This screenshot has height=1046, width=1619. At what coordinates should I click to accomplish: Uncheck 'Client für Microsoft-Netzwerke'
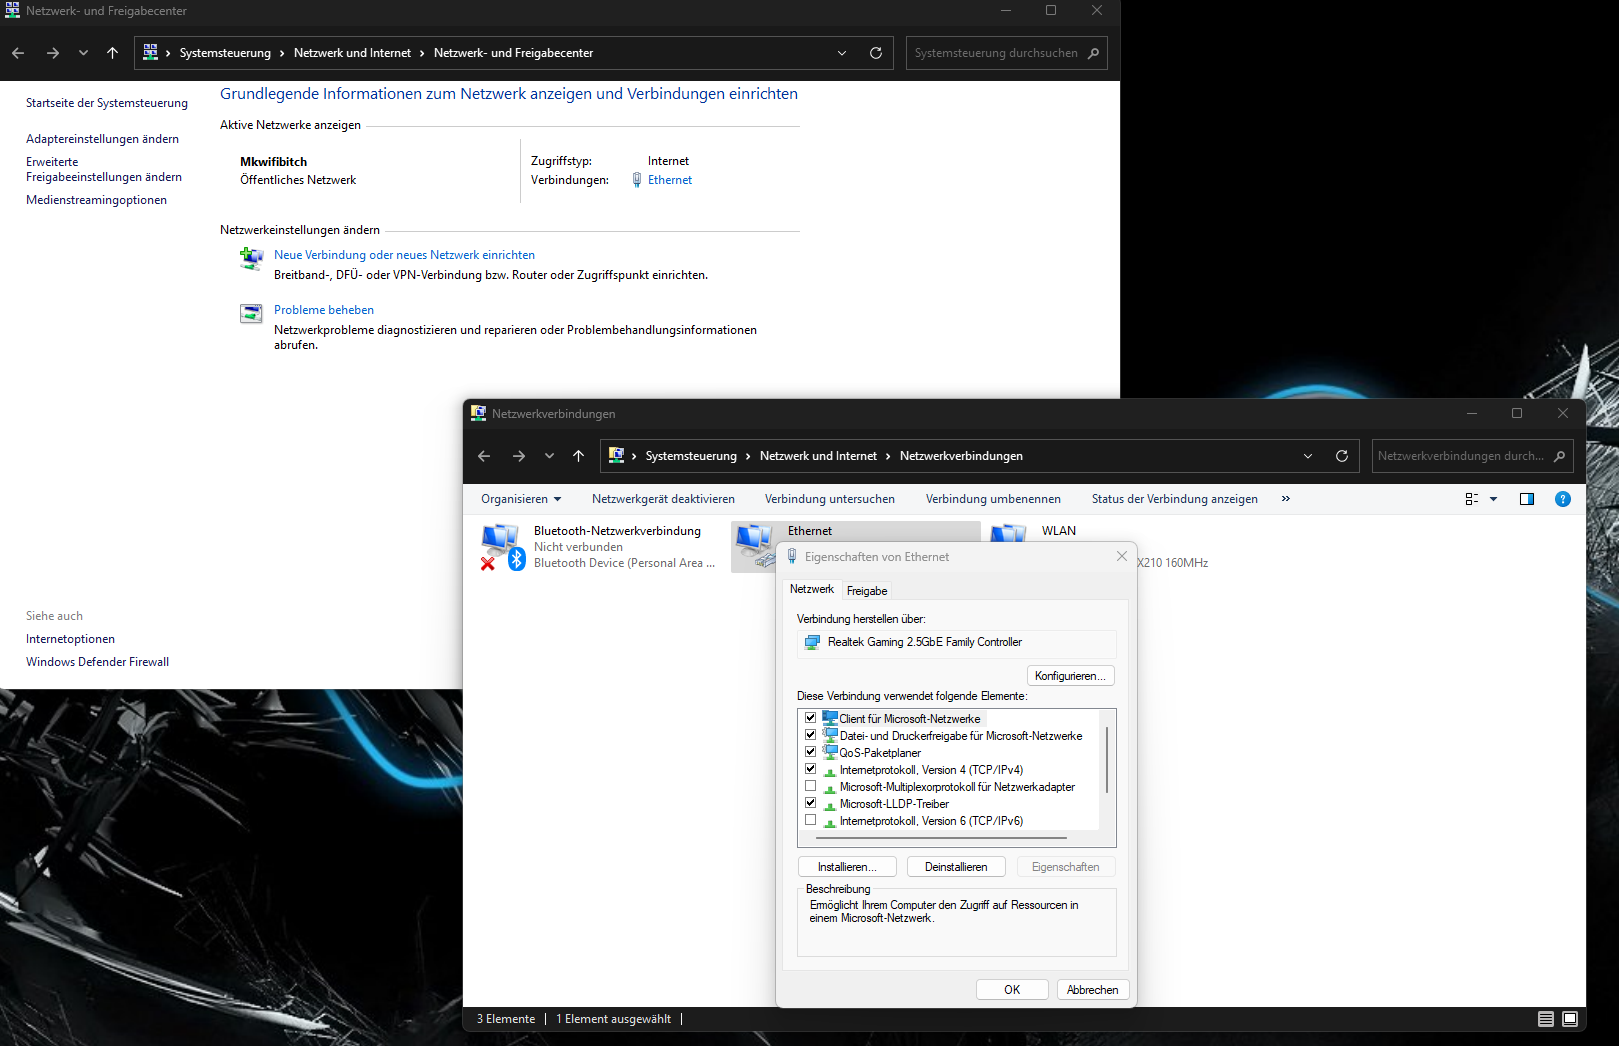click(x=811, y=718)
